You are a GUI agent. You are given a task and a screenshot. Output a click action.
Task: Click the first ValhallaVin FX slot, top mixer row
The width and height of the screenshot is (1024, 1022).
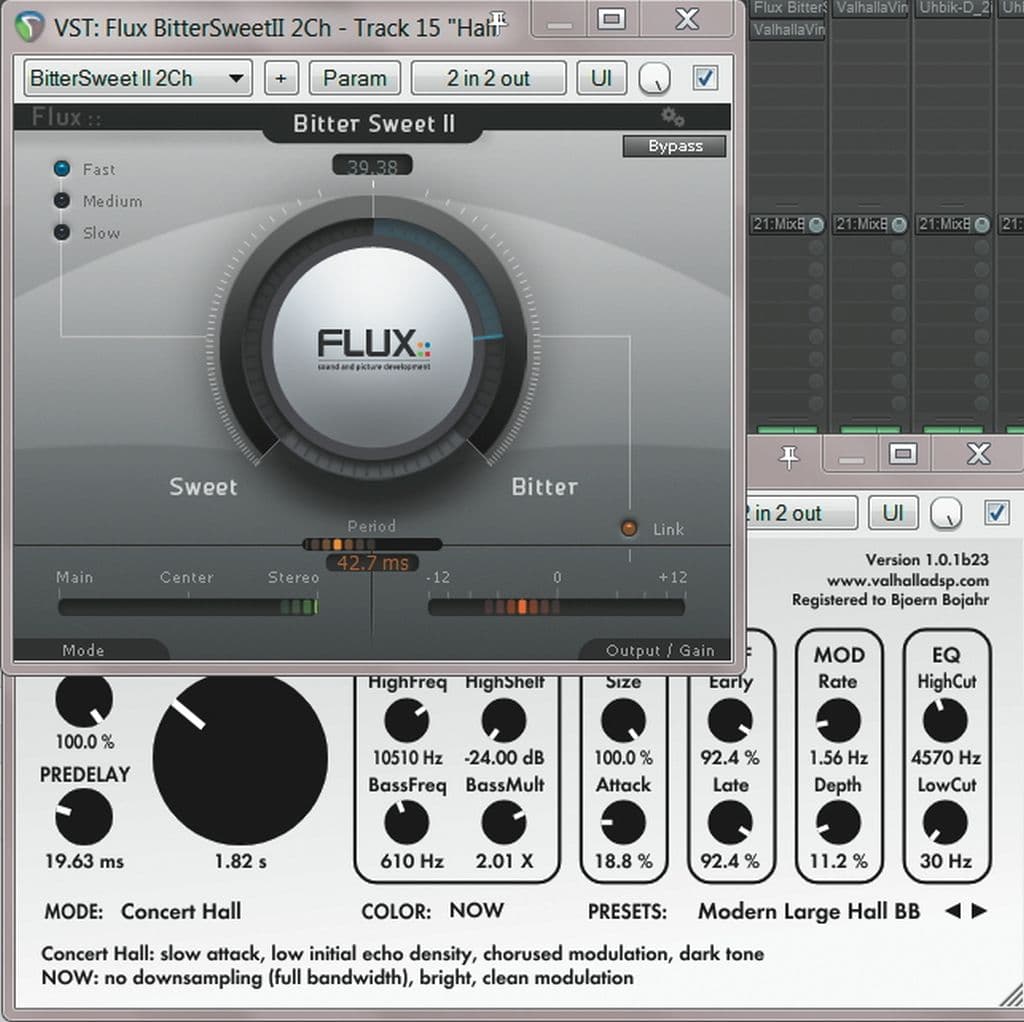(870, 8)
